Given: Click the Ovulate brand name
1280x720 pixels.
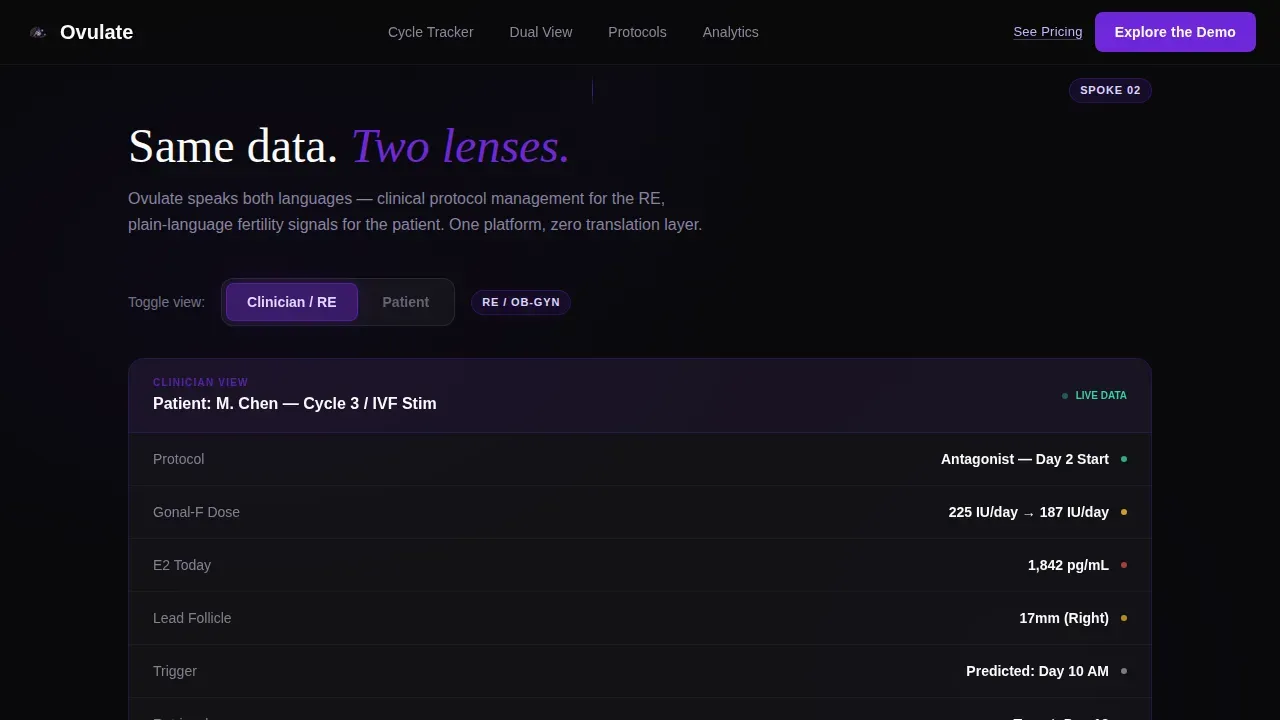Looking at the screenshot, I should (x=96, y=32).
